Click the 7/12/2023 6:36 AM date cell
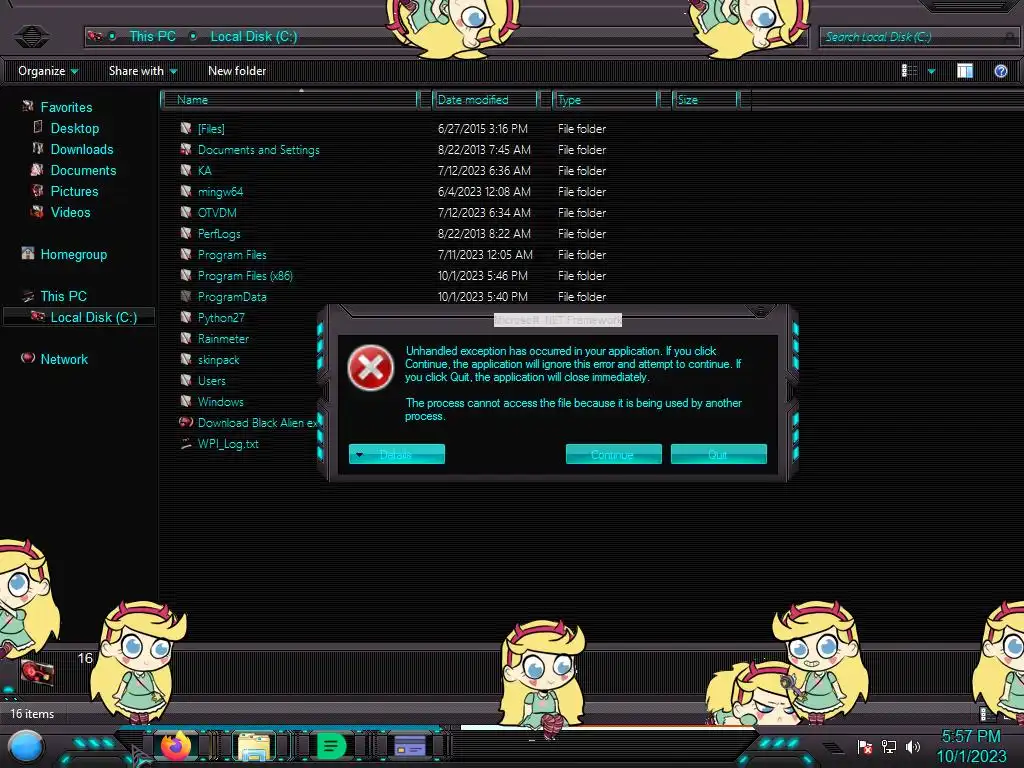The width and height of the screenshot is (1024, 768). pos(484,170)
